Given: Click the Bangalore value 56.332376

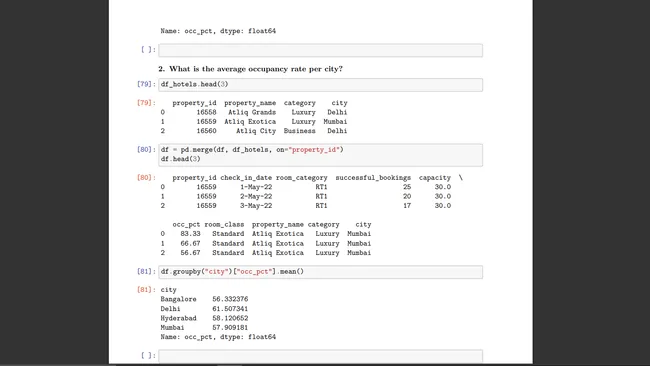Looking at the screenshot, I should [230, 299].
